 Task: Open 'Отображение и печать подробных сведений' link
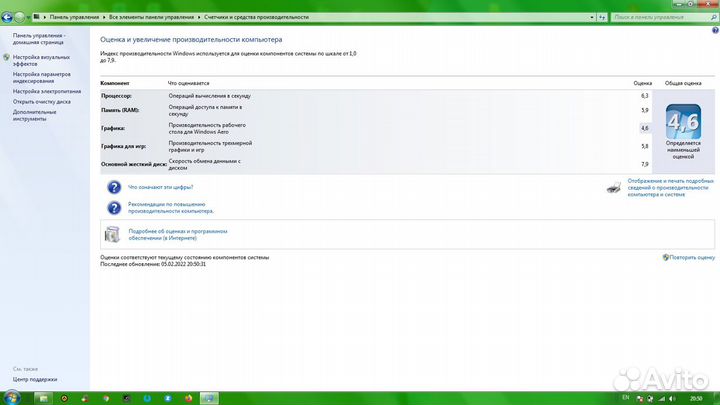pyautogui.click(x=670, y=188)
